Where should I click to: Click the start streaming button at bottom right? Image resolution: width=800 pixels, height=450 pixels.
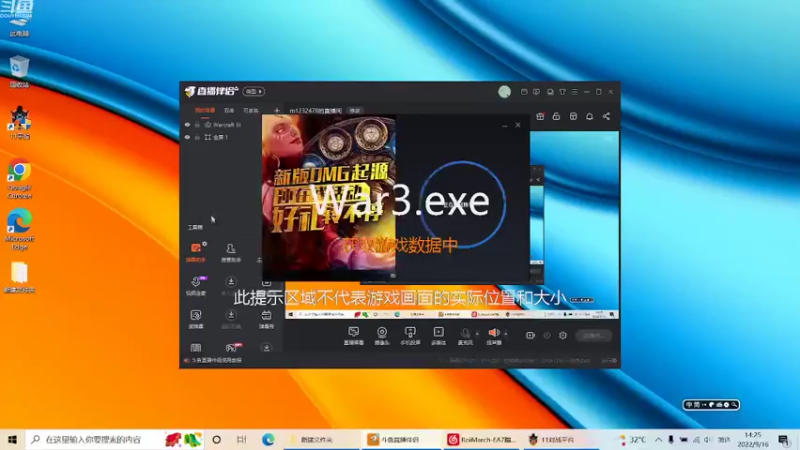(593, 336)
